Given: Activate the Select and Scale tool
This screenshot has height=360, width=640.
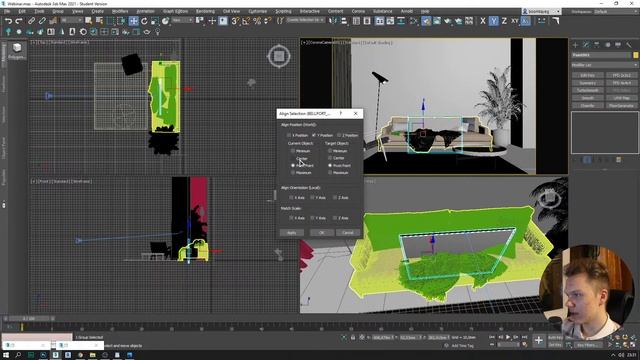Looking at the screenshot, I should click(155, 20).
